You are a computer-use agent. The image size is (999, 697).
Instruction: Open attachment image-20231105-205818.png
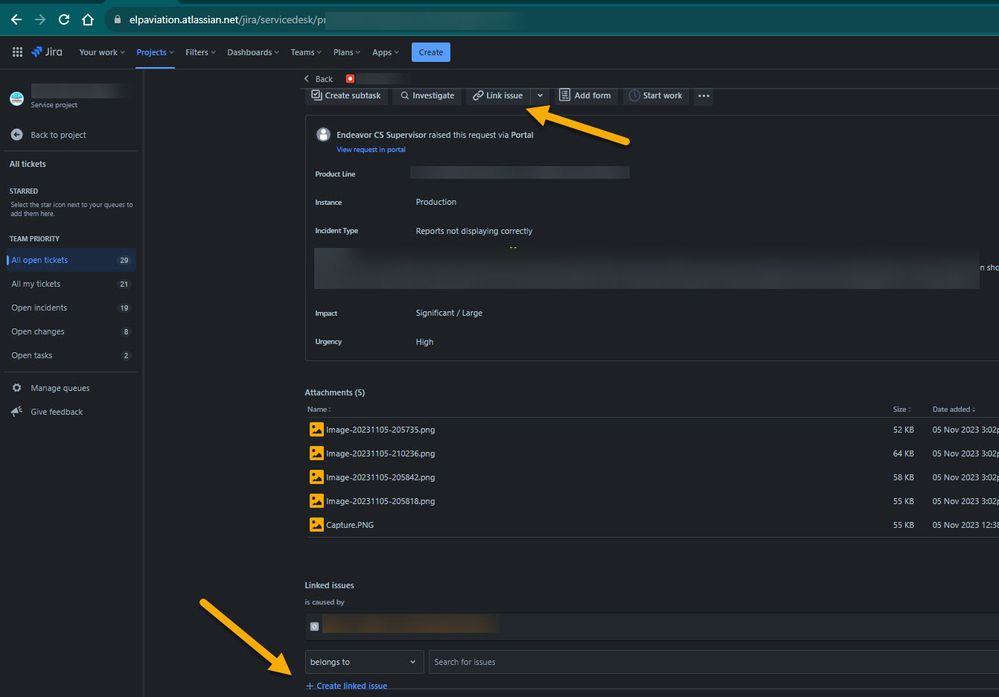pyautogui.click(x=380, y=501)
